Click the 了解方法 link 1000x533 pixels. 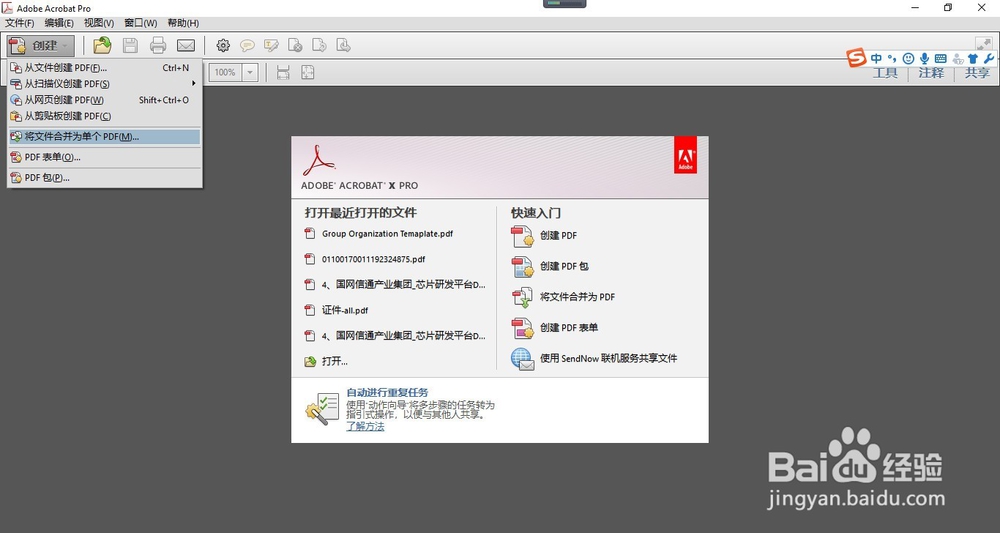(x=365, y=426)
